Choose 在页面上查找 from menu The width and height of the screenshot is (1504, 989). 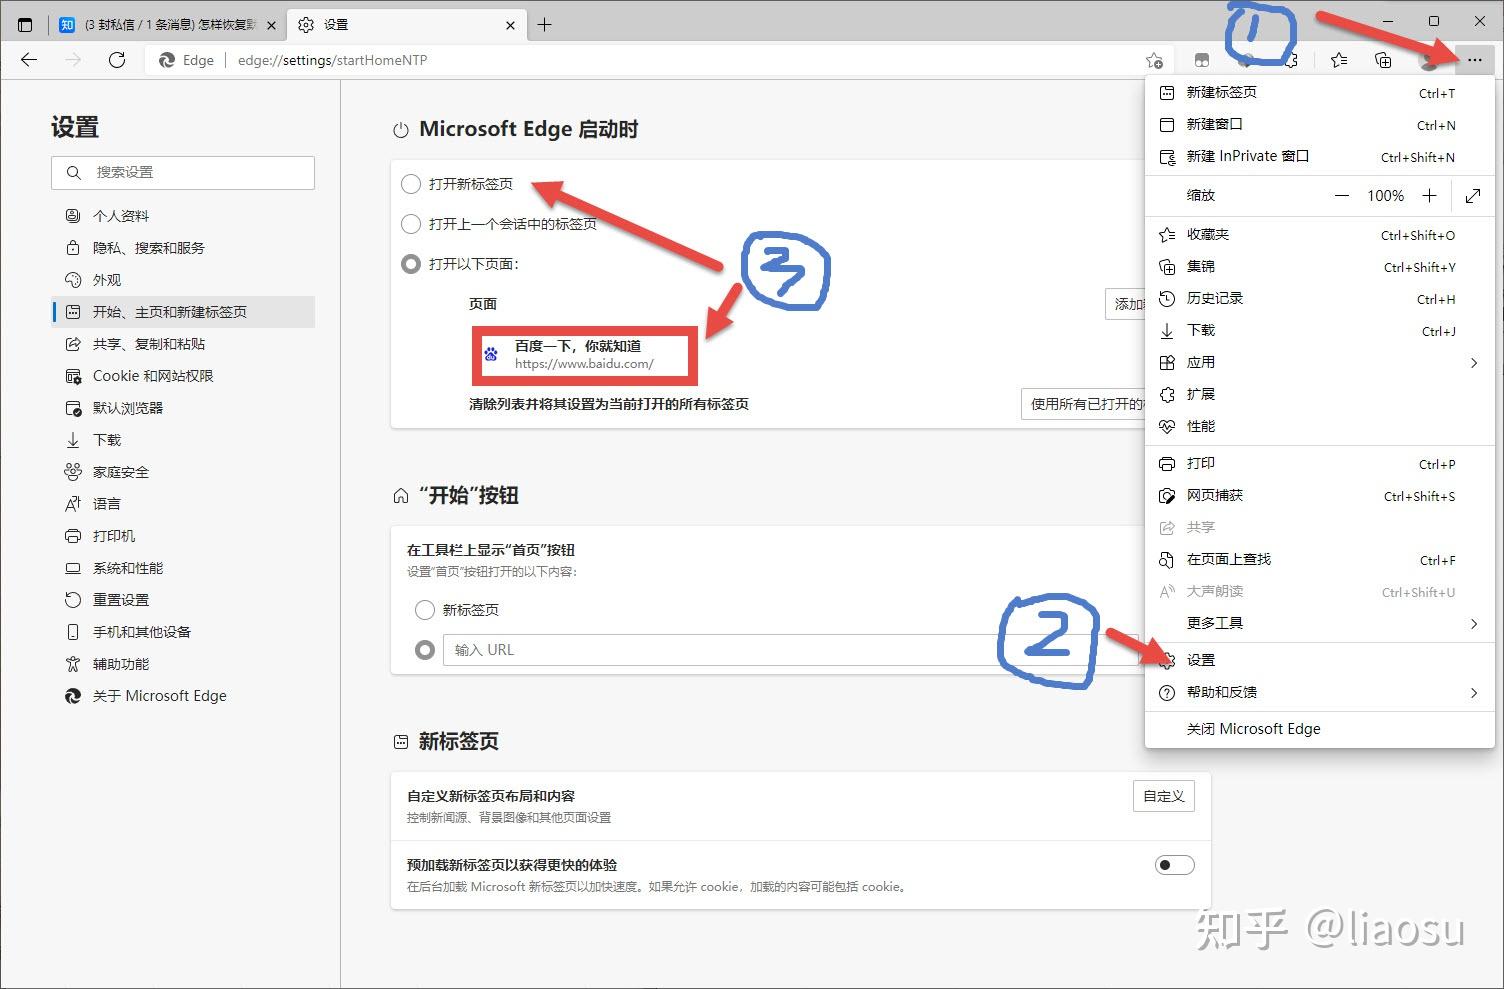point(1319,560)
